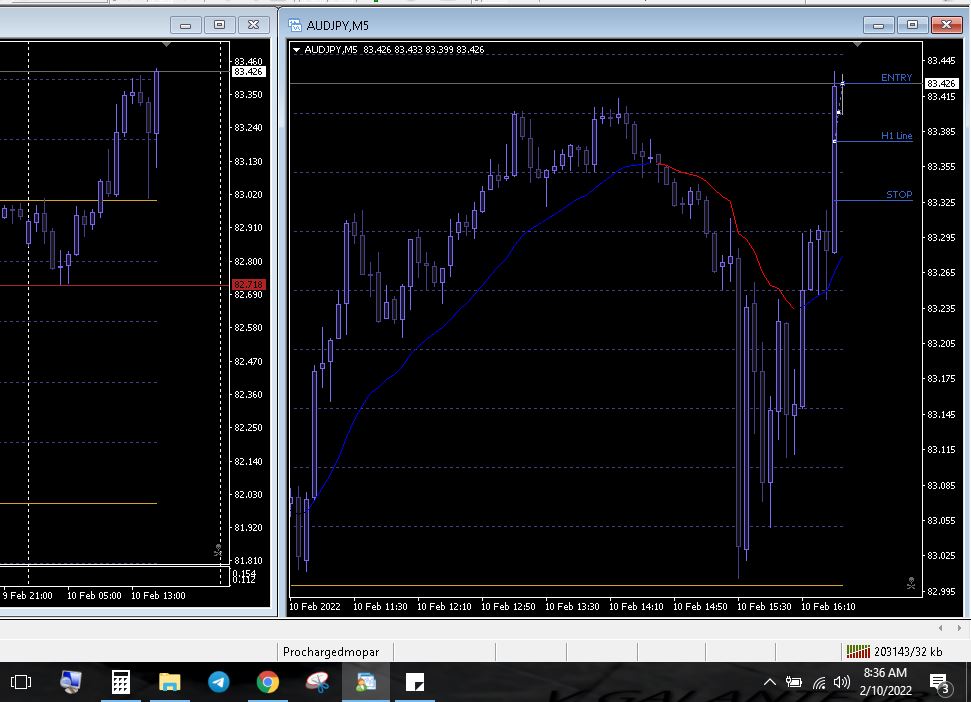
Task: Open the volume control in tray
Action: 842,682
